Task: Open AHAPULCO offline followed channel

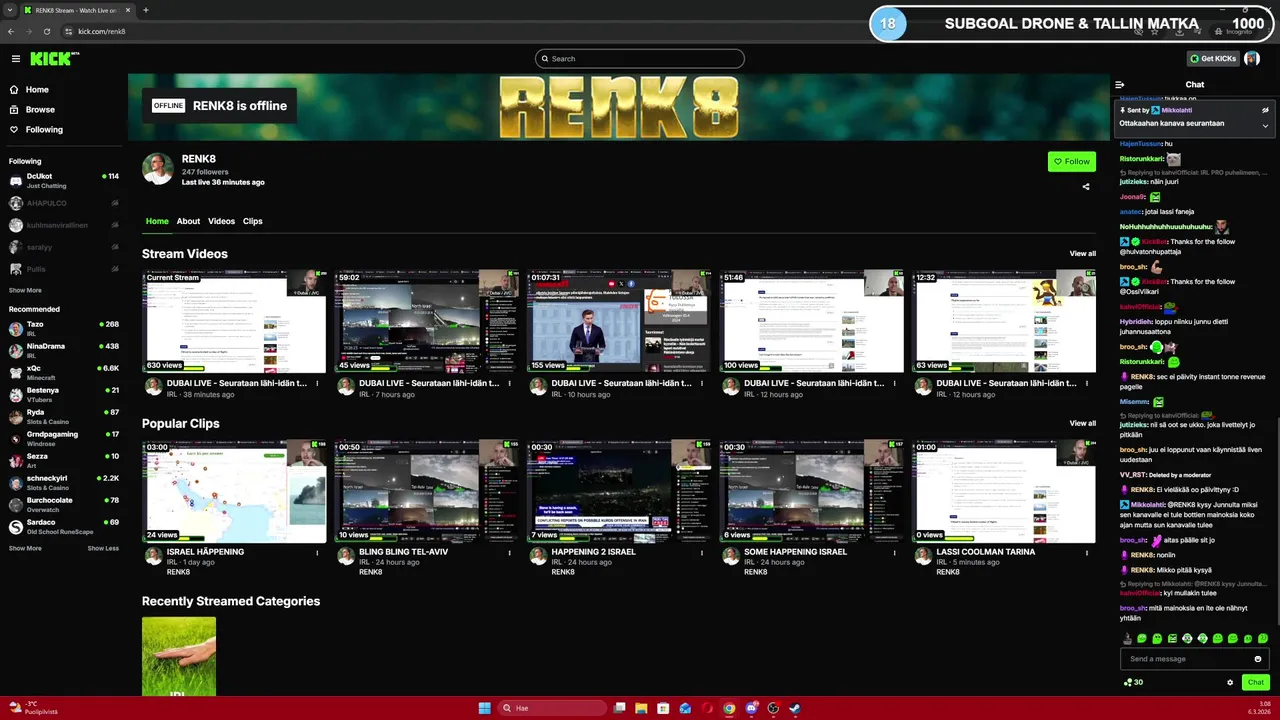Action: [64, 203]
